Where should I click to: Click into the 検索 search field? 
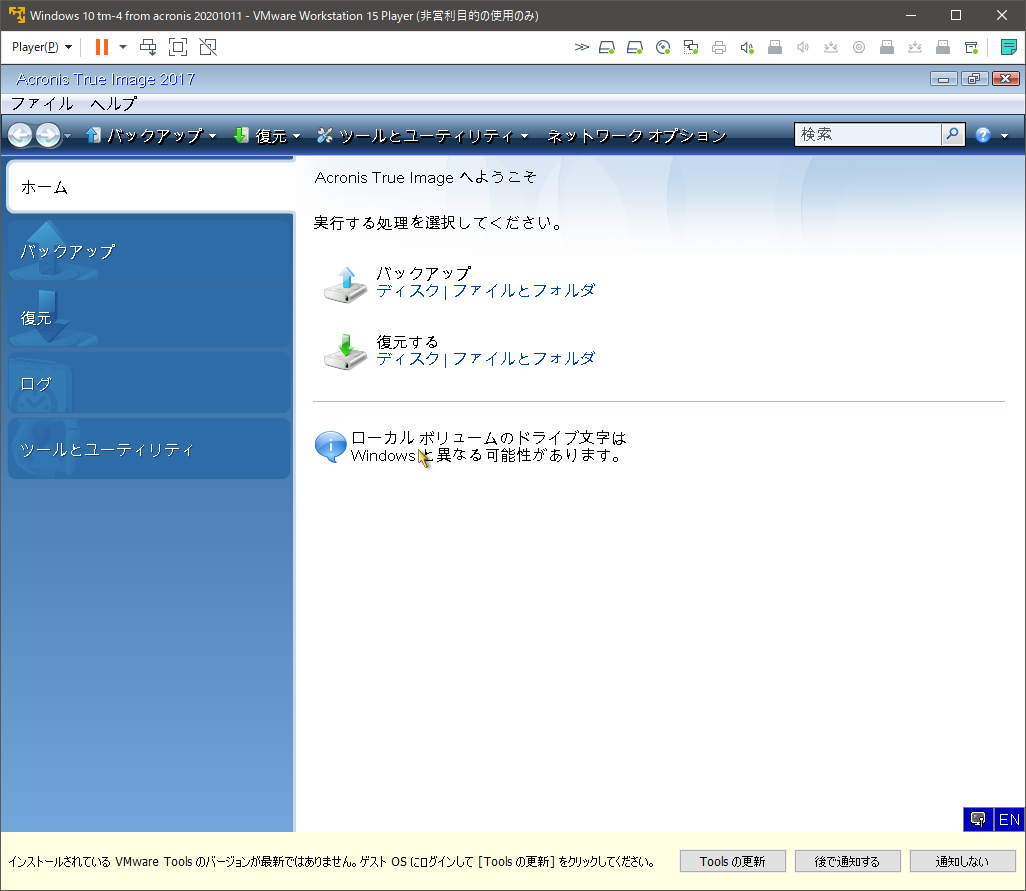[868, 135]
